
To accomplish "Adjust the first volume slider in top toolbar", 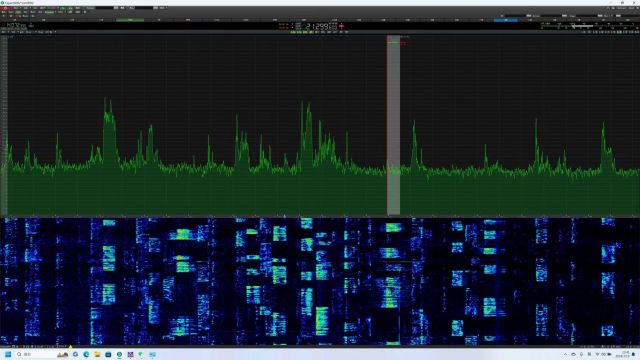I will tap(104, 8).
